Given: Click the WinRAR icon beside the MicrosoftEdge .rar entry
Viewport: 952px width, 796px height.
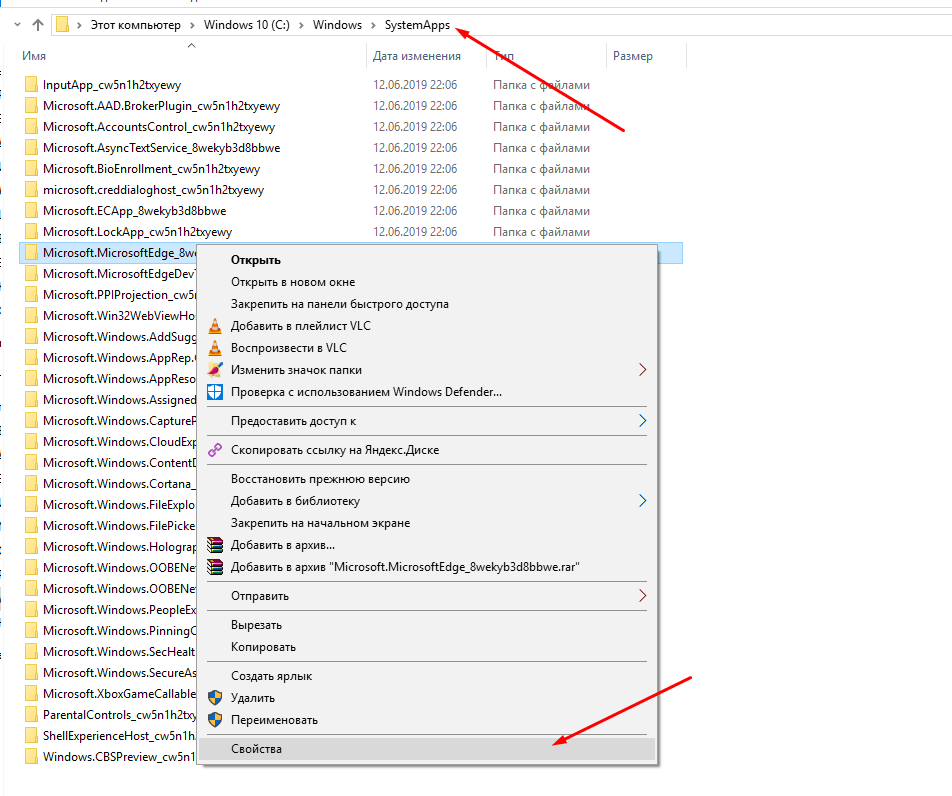Looking at the screenshot, I should [215, 567].
